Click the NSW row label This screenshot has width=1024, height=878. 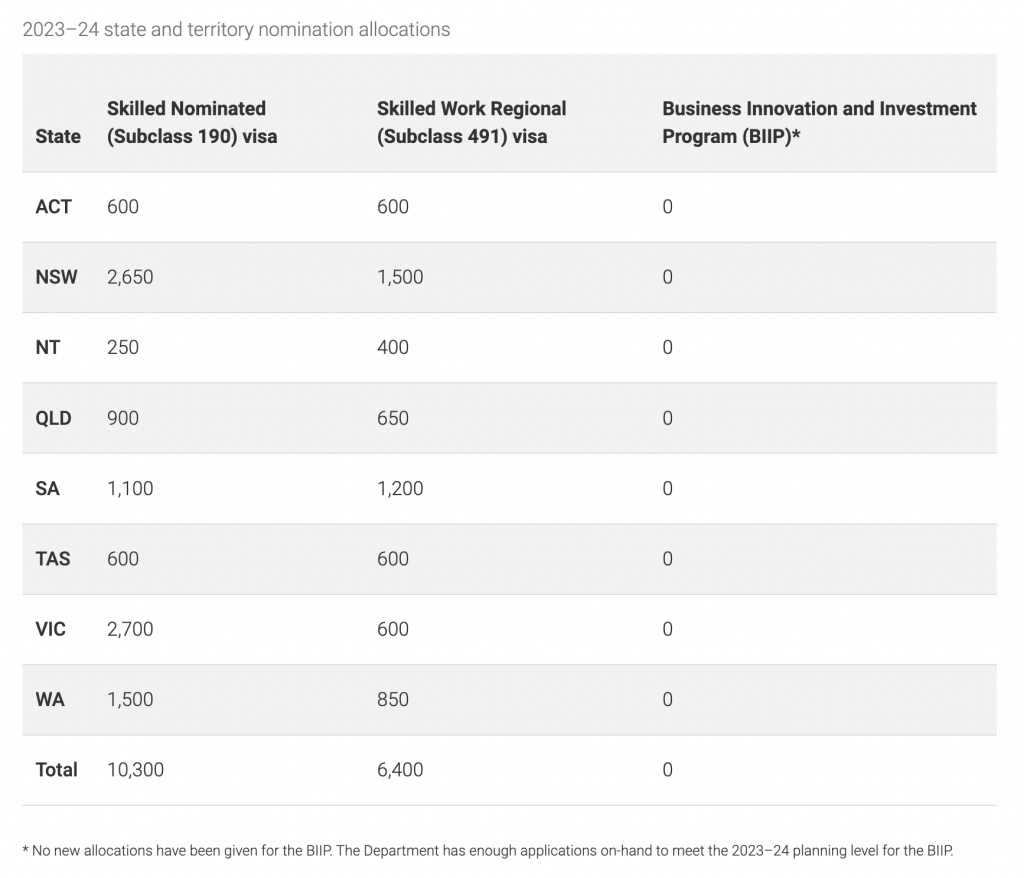coord(56,277)
